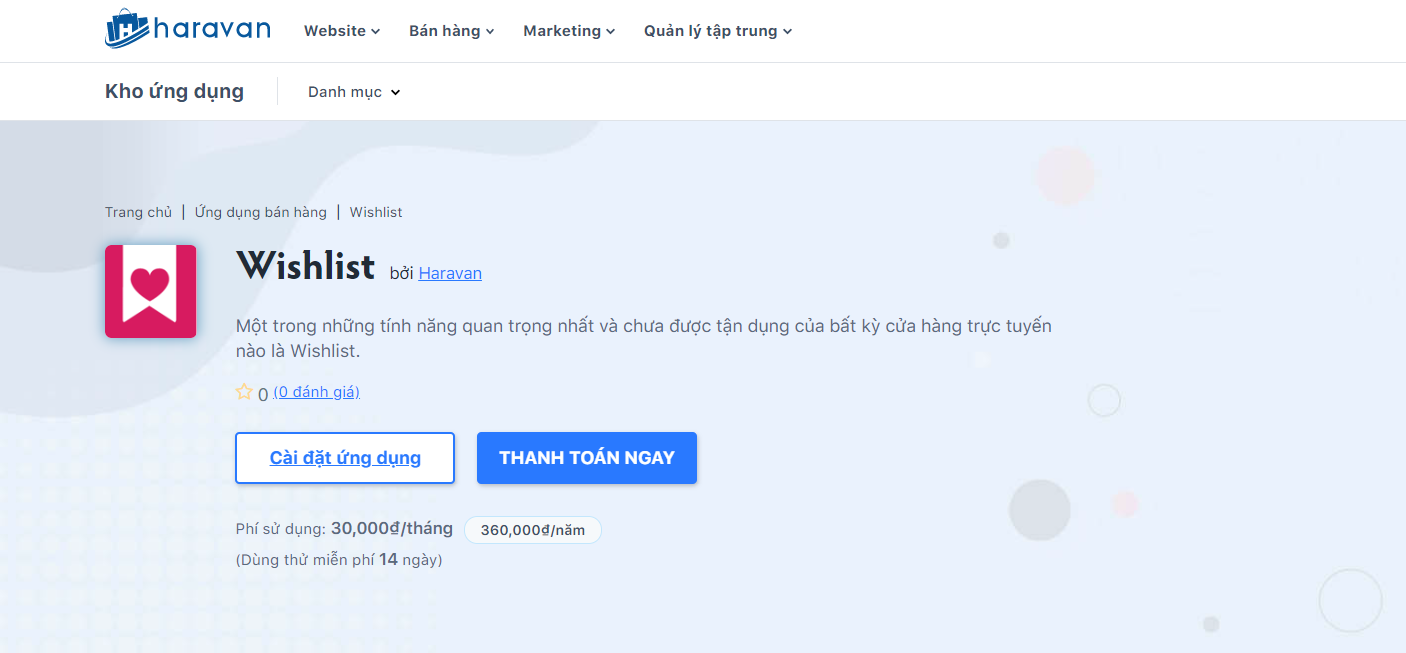Screen dimensions: 1406x653
Task: Open the Quản lý tập trung menu
Action: (718, 31)
